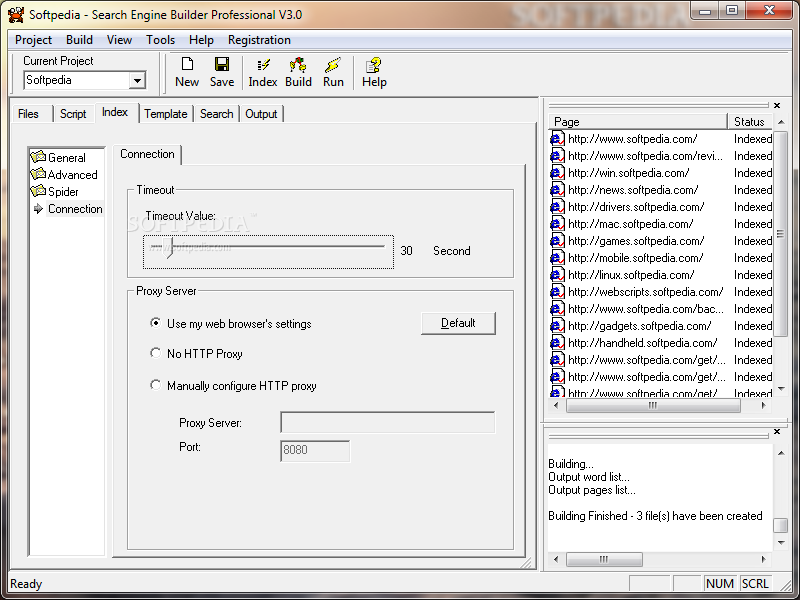Click page icon for http://www.softpedia.com/
The width and height of the screenshot is (800, 600).
pyautogui.click(x=557, y=139)
